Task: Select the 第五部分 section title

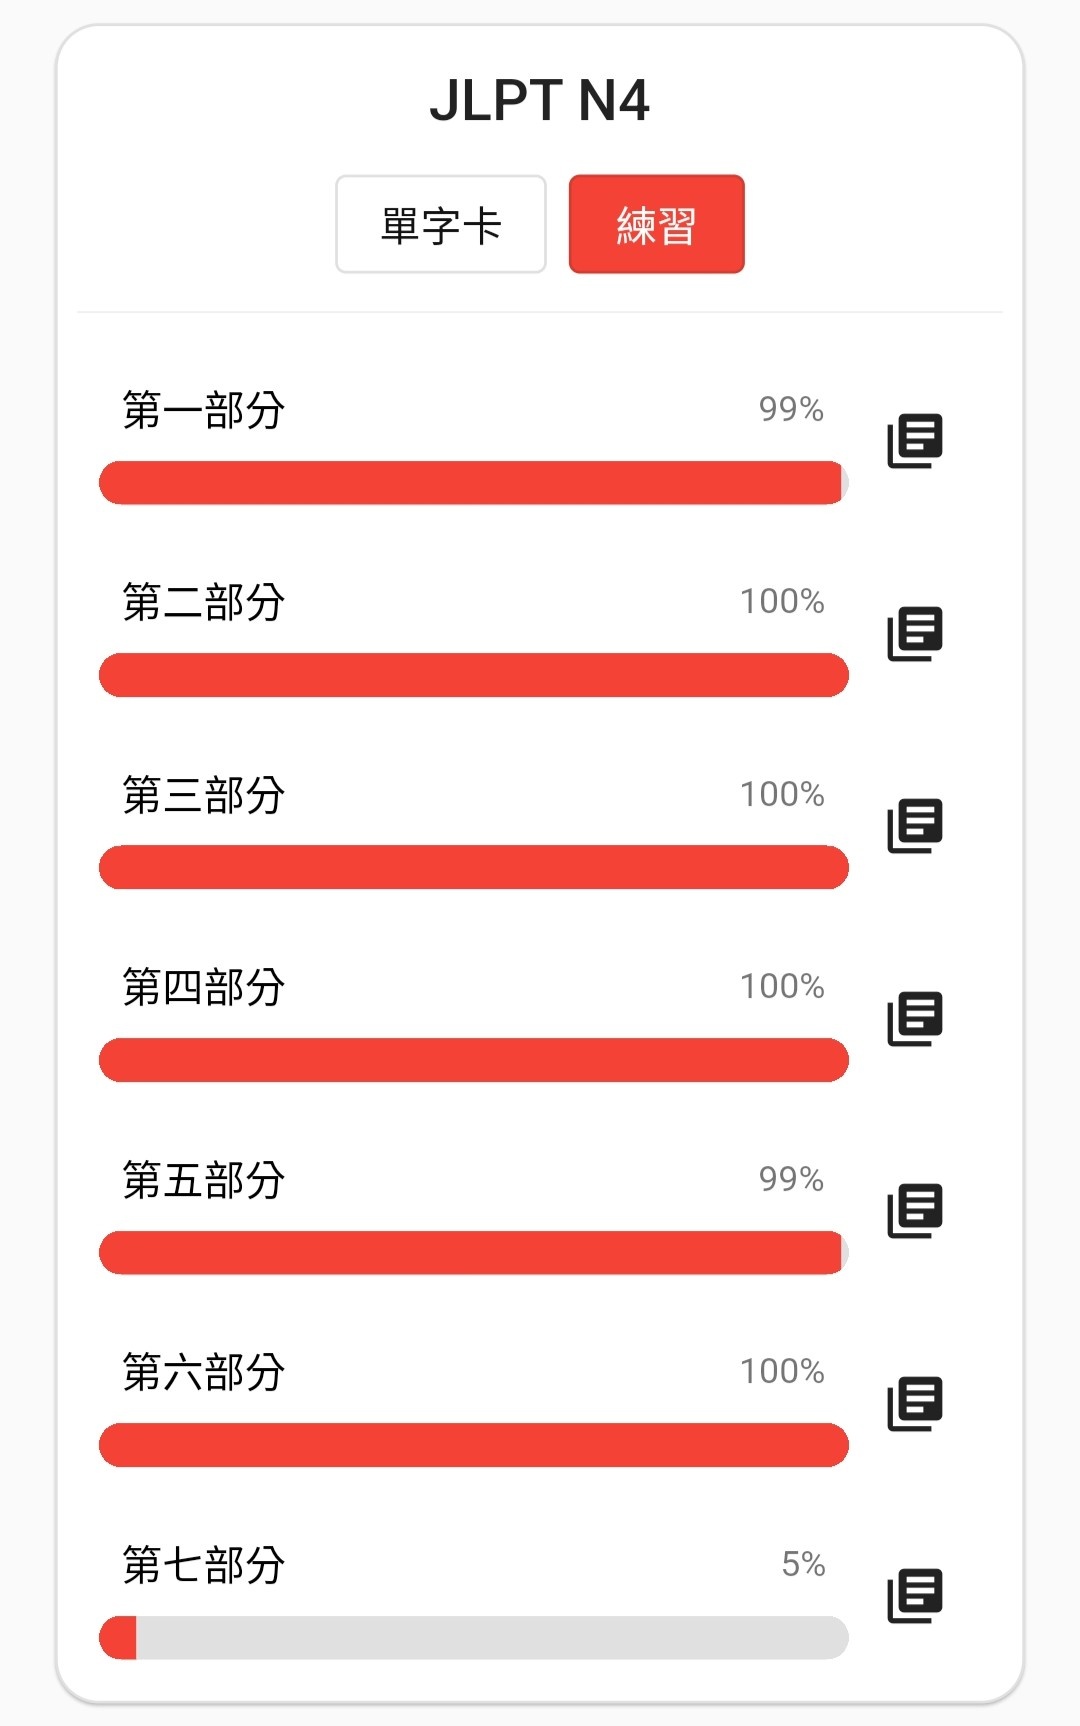Action: tap(204, 1180)
